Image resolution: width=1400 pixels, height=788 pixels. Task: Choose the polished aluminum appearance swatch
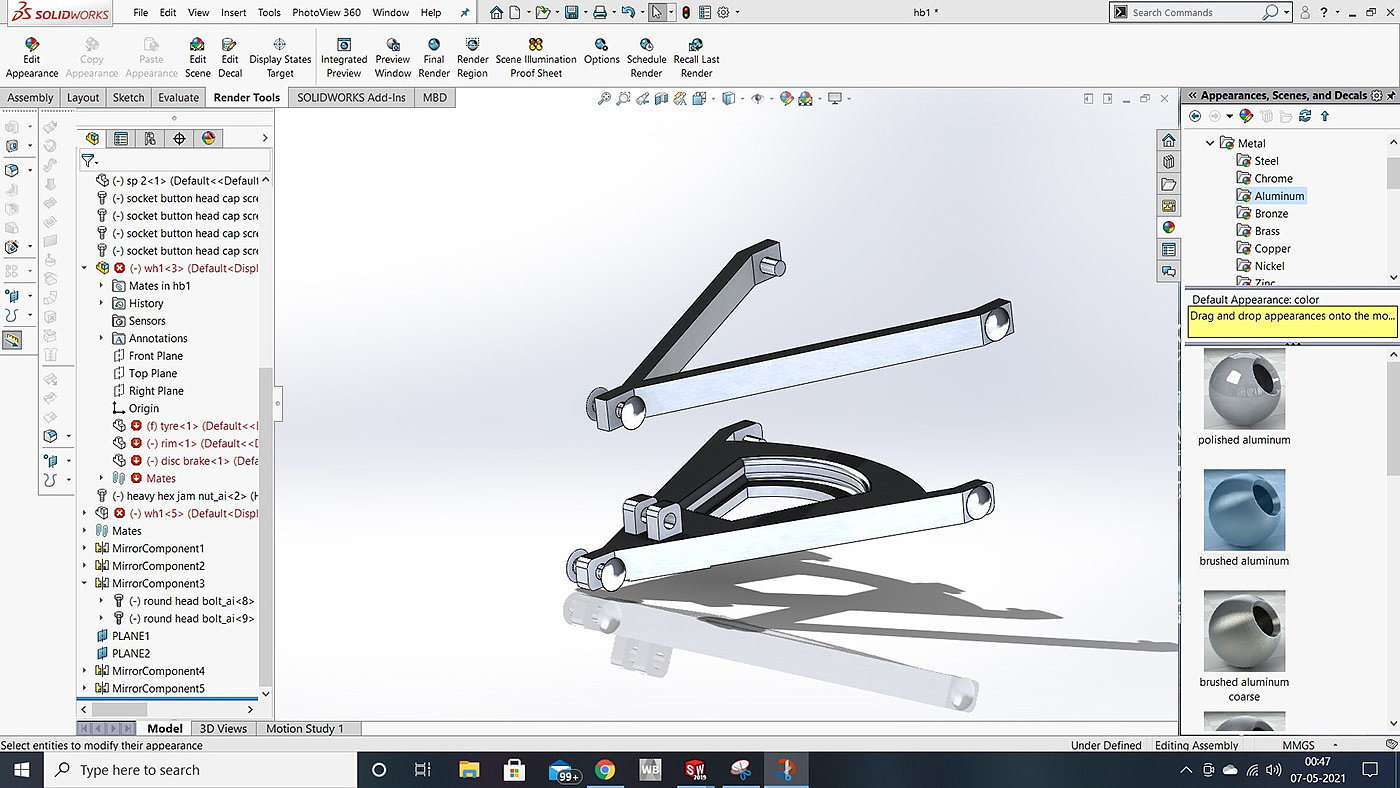1244,390
